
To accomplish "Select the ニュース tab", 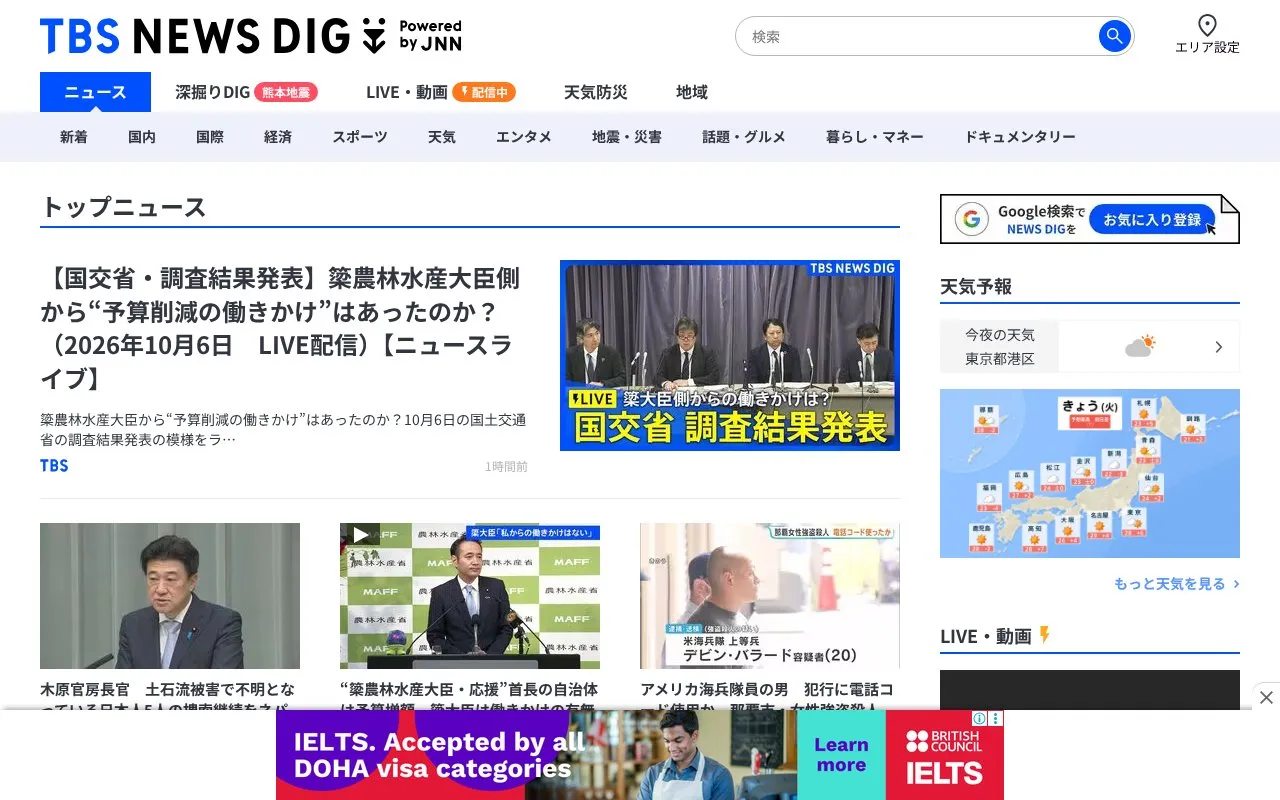I will click(95, 92).
